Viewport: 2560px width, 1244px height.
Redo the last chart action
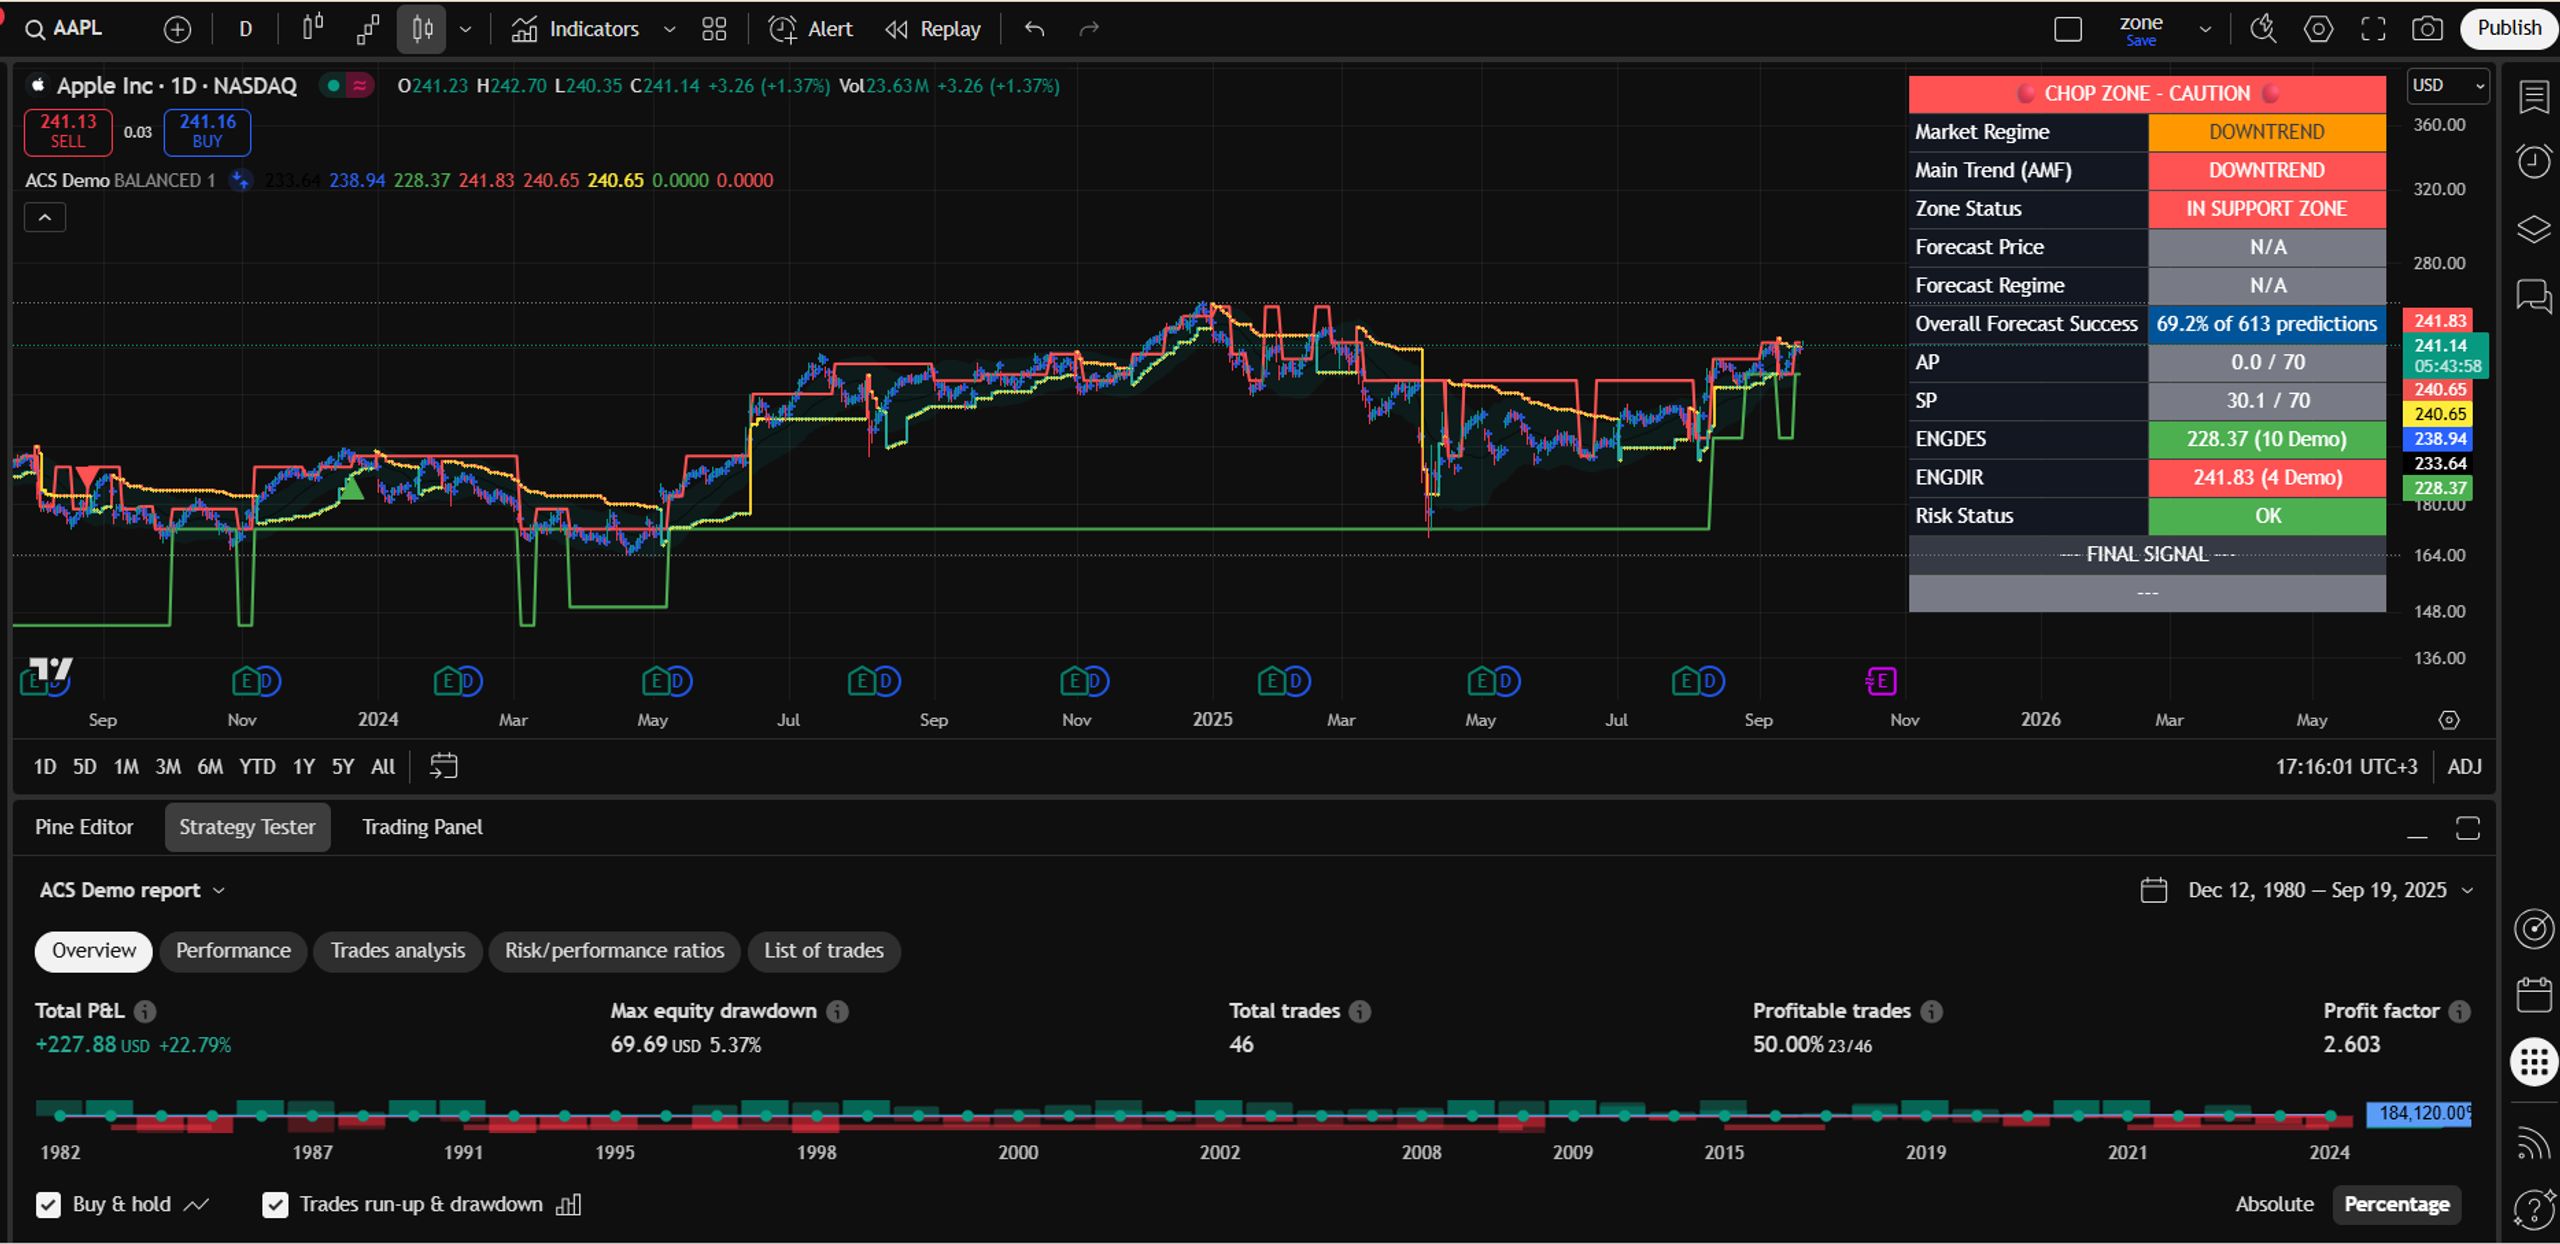click(1089, 29)
